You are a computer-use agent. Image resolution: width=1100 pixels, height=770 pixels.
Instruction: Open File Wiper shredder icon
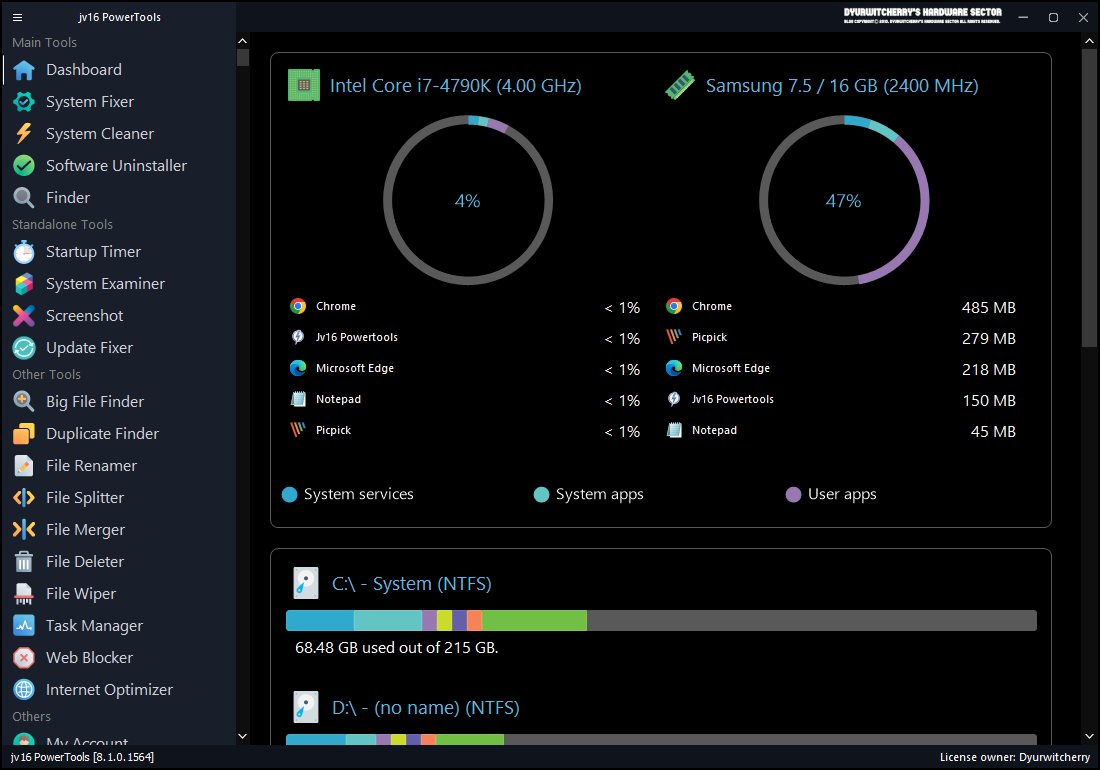24,594
